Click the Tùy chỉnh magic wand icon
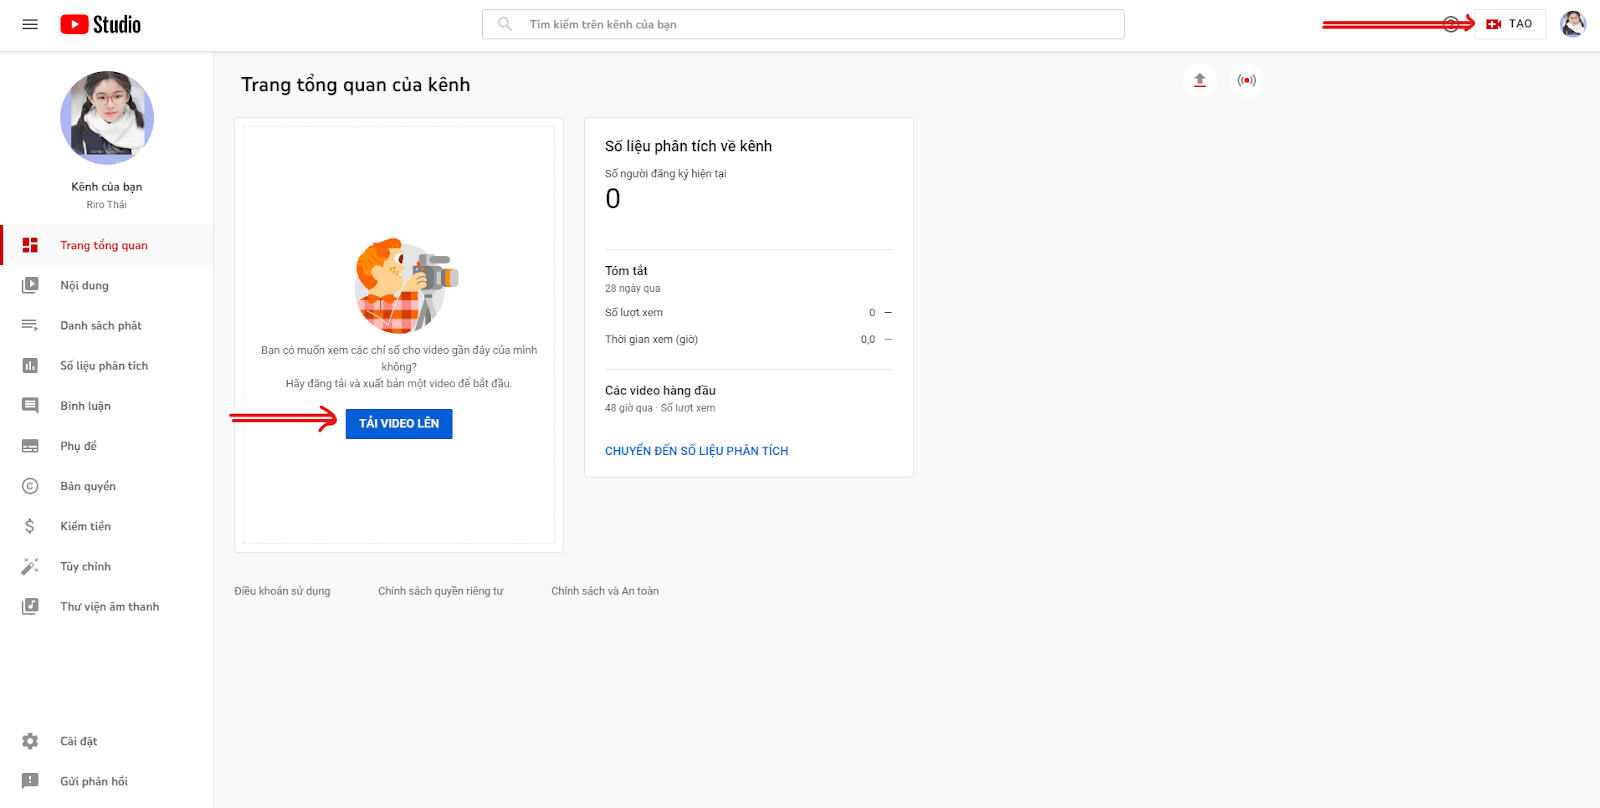Viewport: 1600px width, 808px height. point(30,566)
